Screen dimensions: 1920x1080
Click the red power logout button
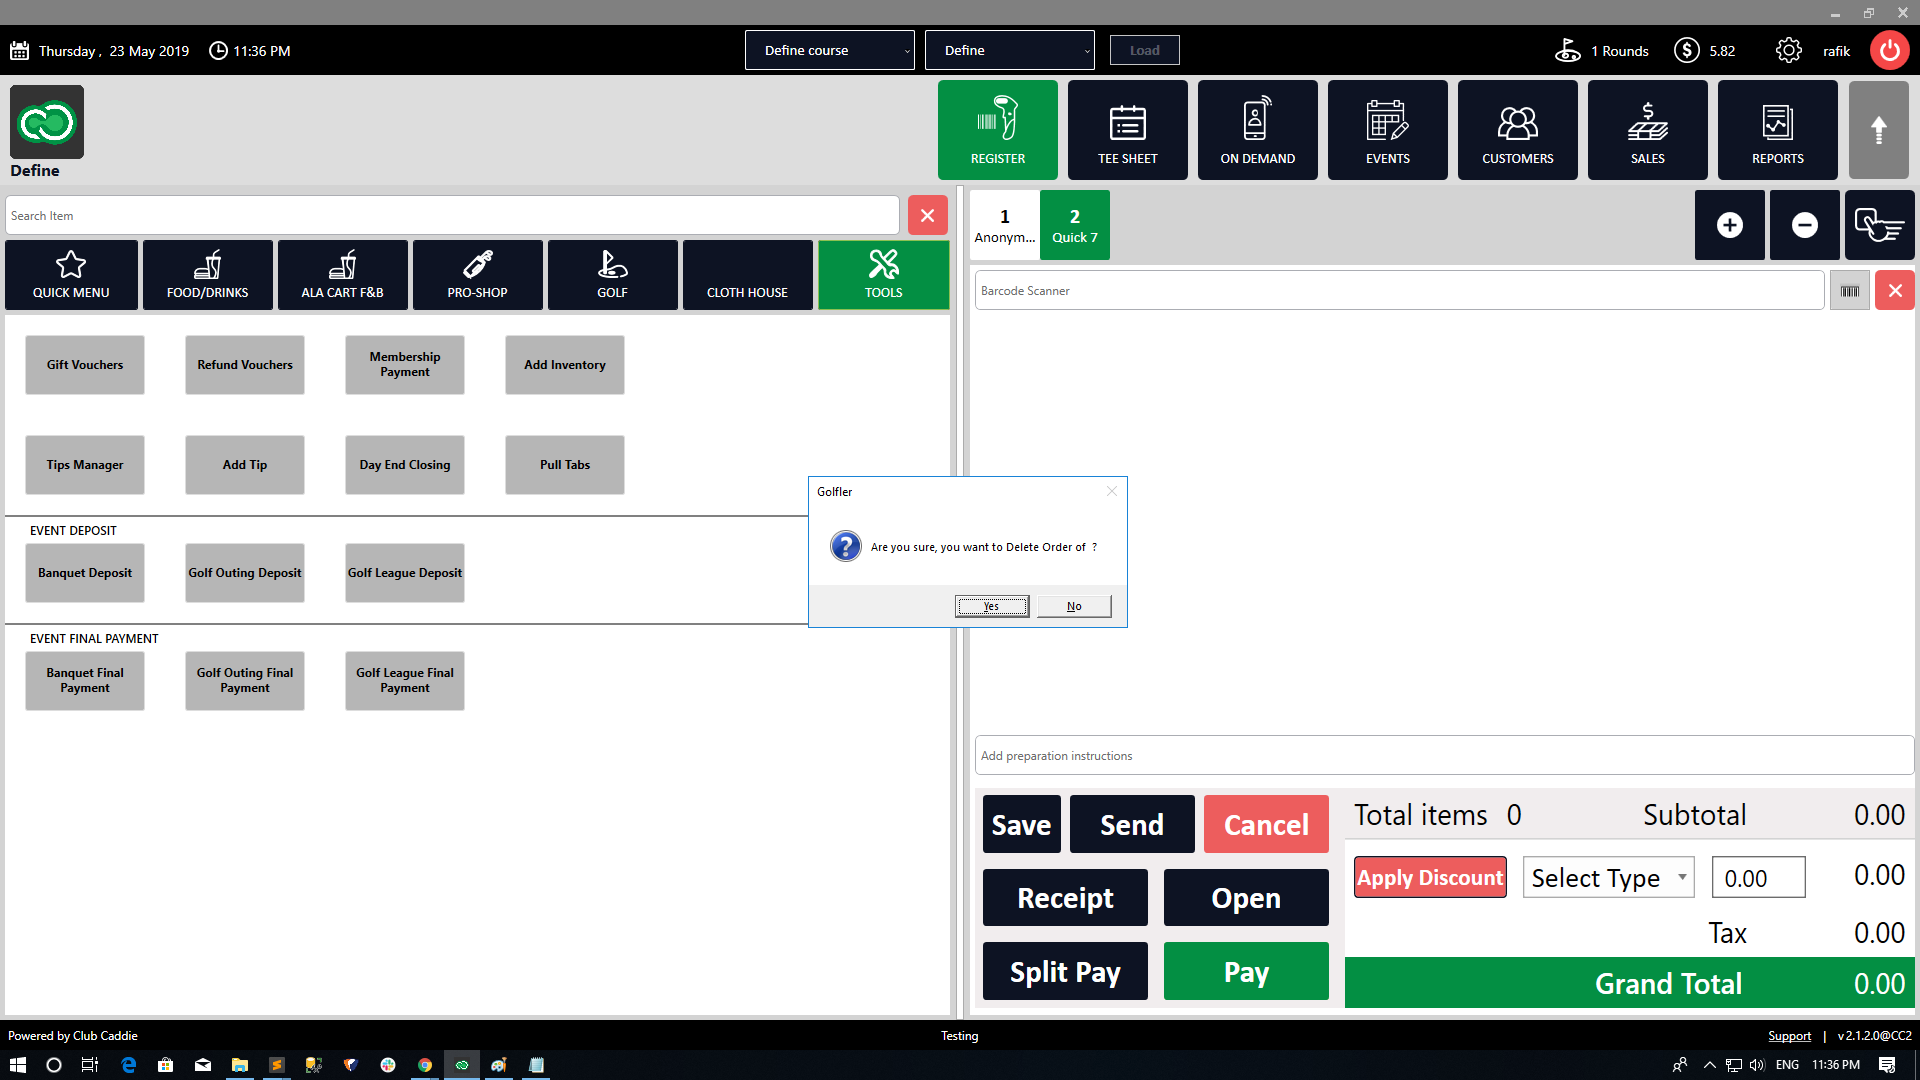tap(1889, 50)
